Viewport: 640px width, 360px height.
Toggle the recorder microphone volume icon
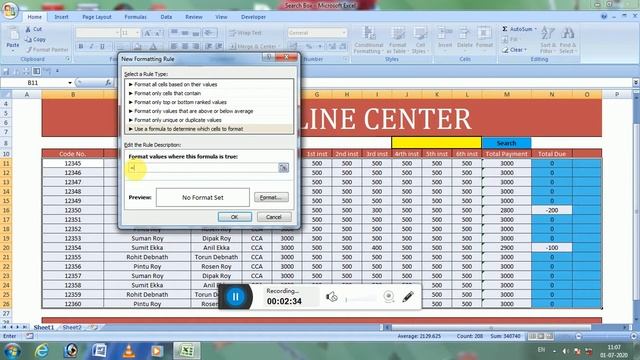(x=331, y=297)
